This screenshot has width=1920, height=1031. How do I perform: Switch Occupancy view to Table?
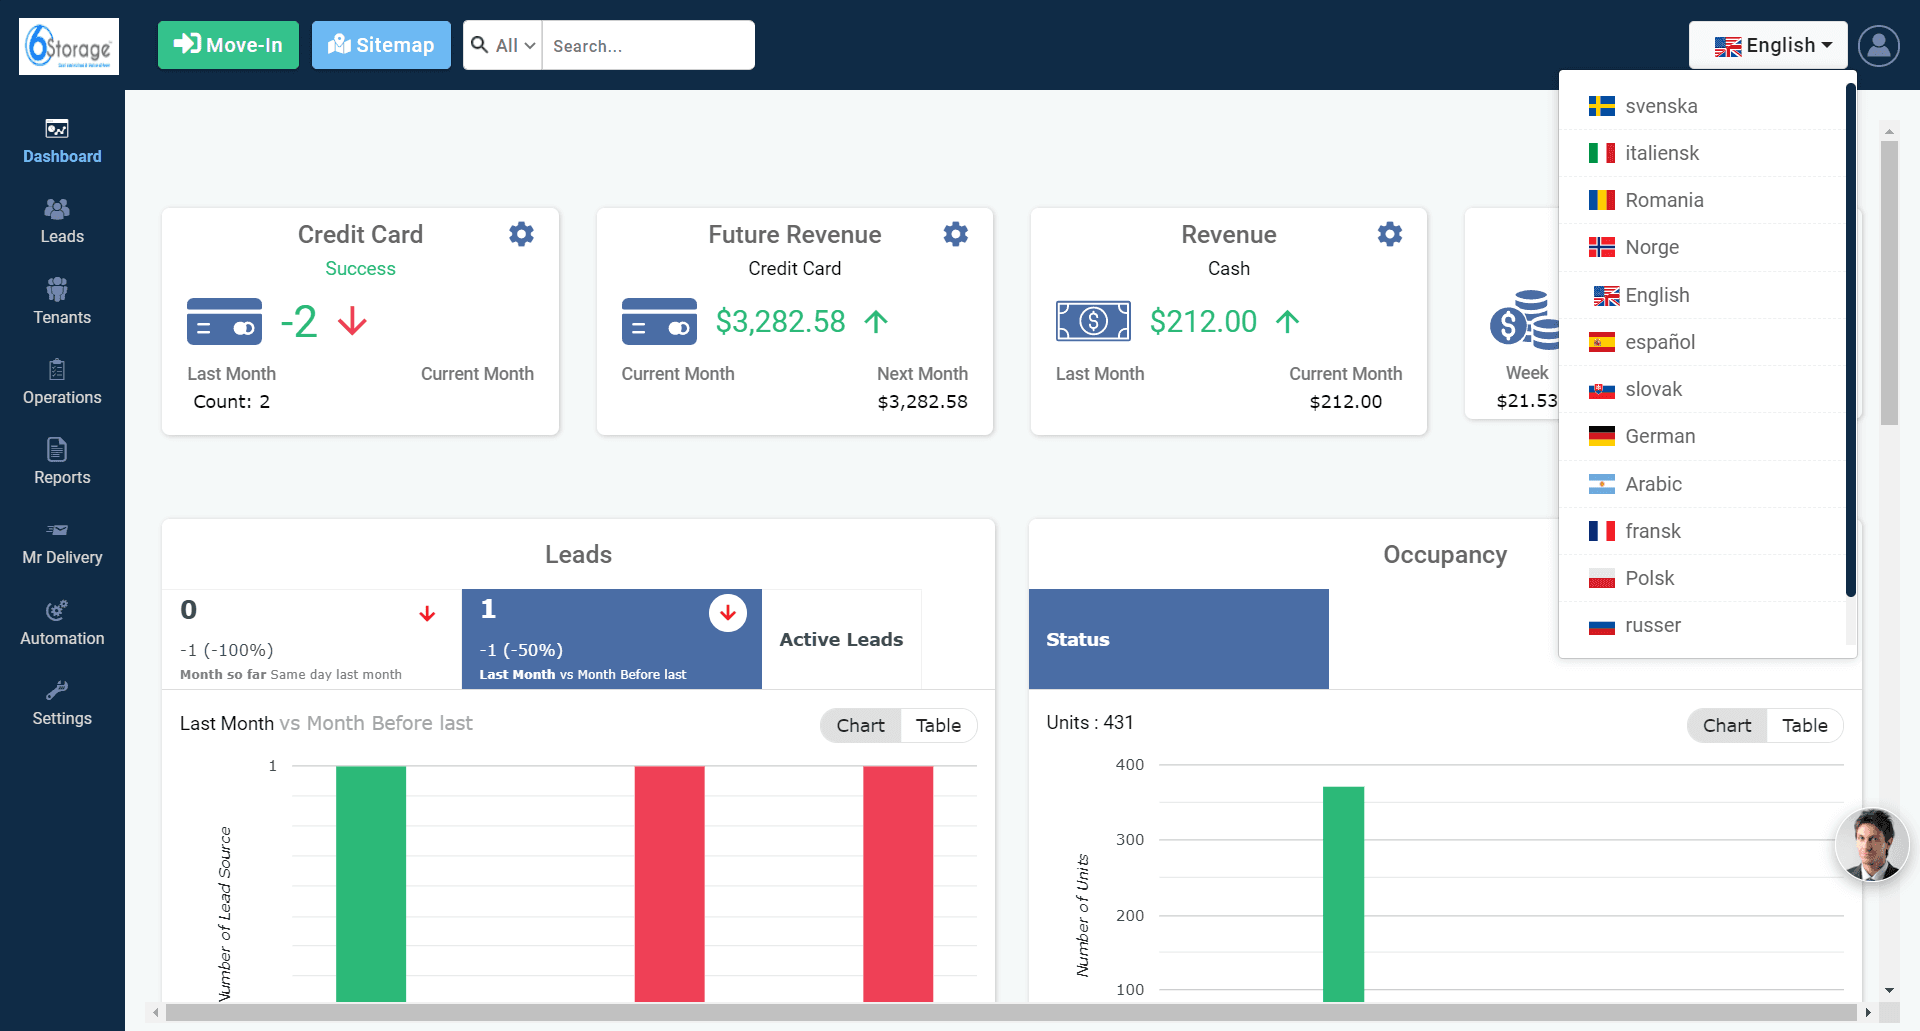point(1804,726)
